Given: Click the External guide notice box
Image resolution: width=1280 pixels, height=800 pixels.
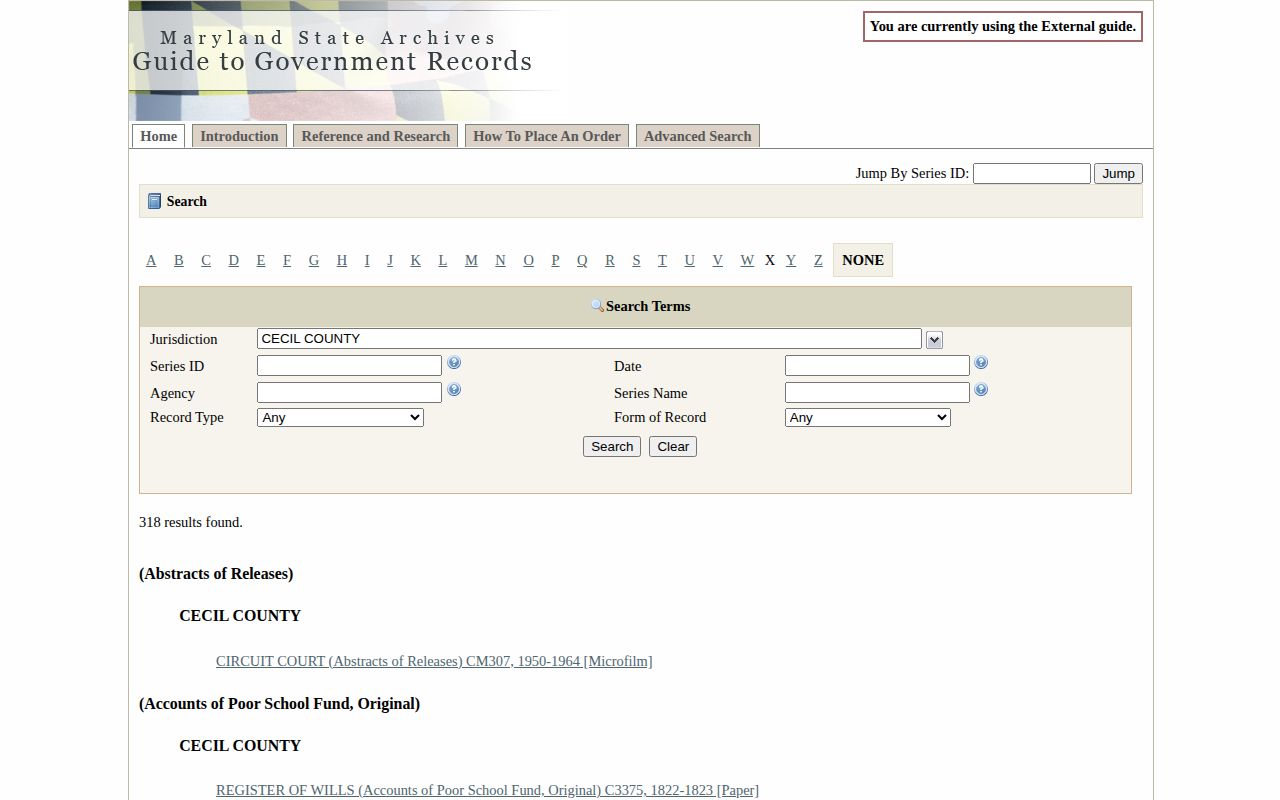Looking at the screenshot, I should 1003,27.
